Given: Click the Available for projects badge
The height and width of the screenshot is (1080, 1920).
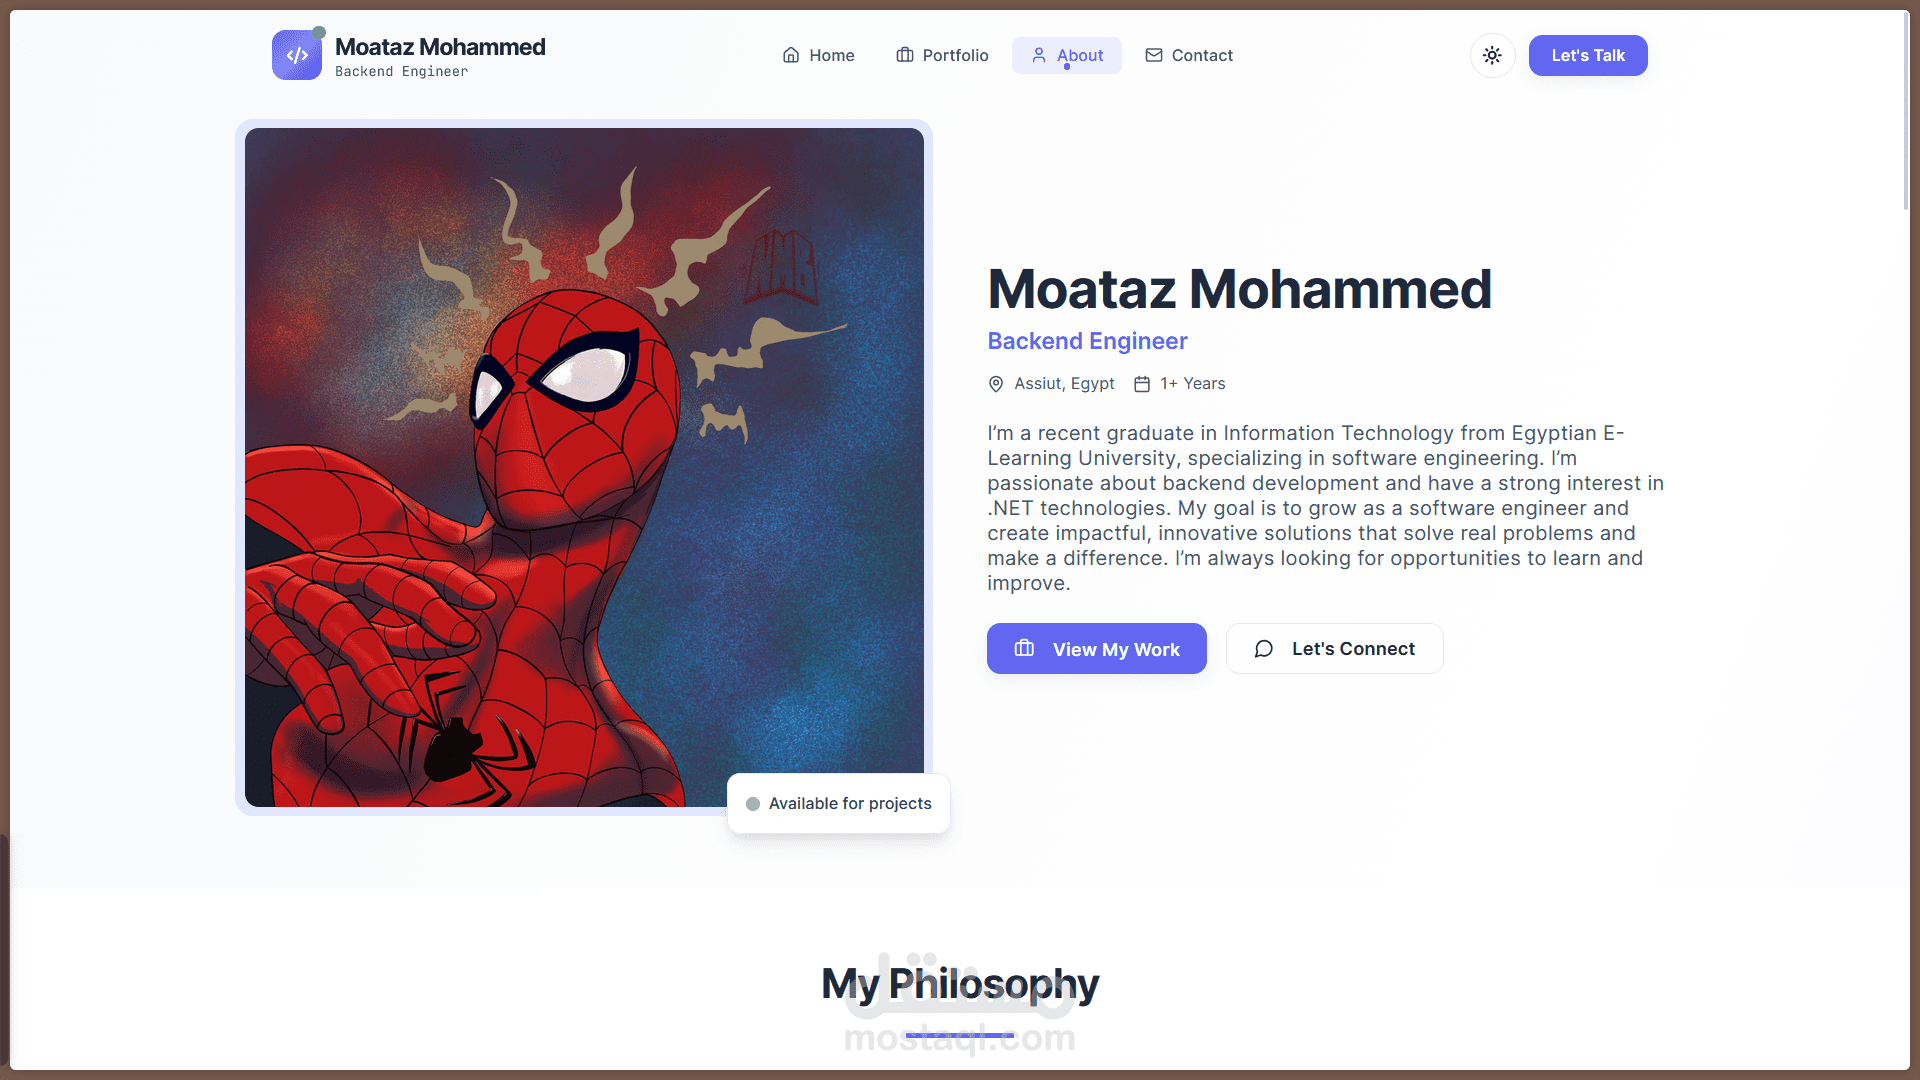Looking at the screenshot, I should click(x=839, y=804).
